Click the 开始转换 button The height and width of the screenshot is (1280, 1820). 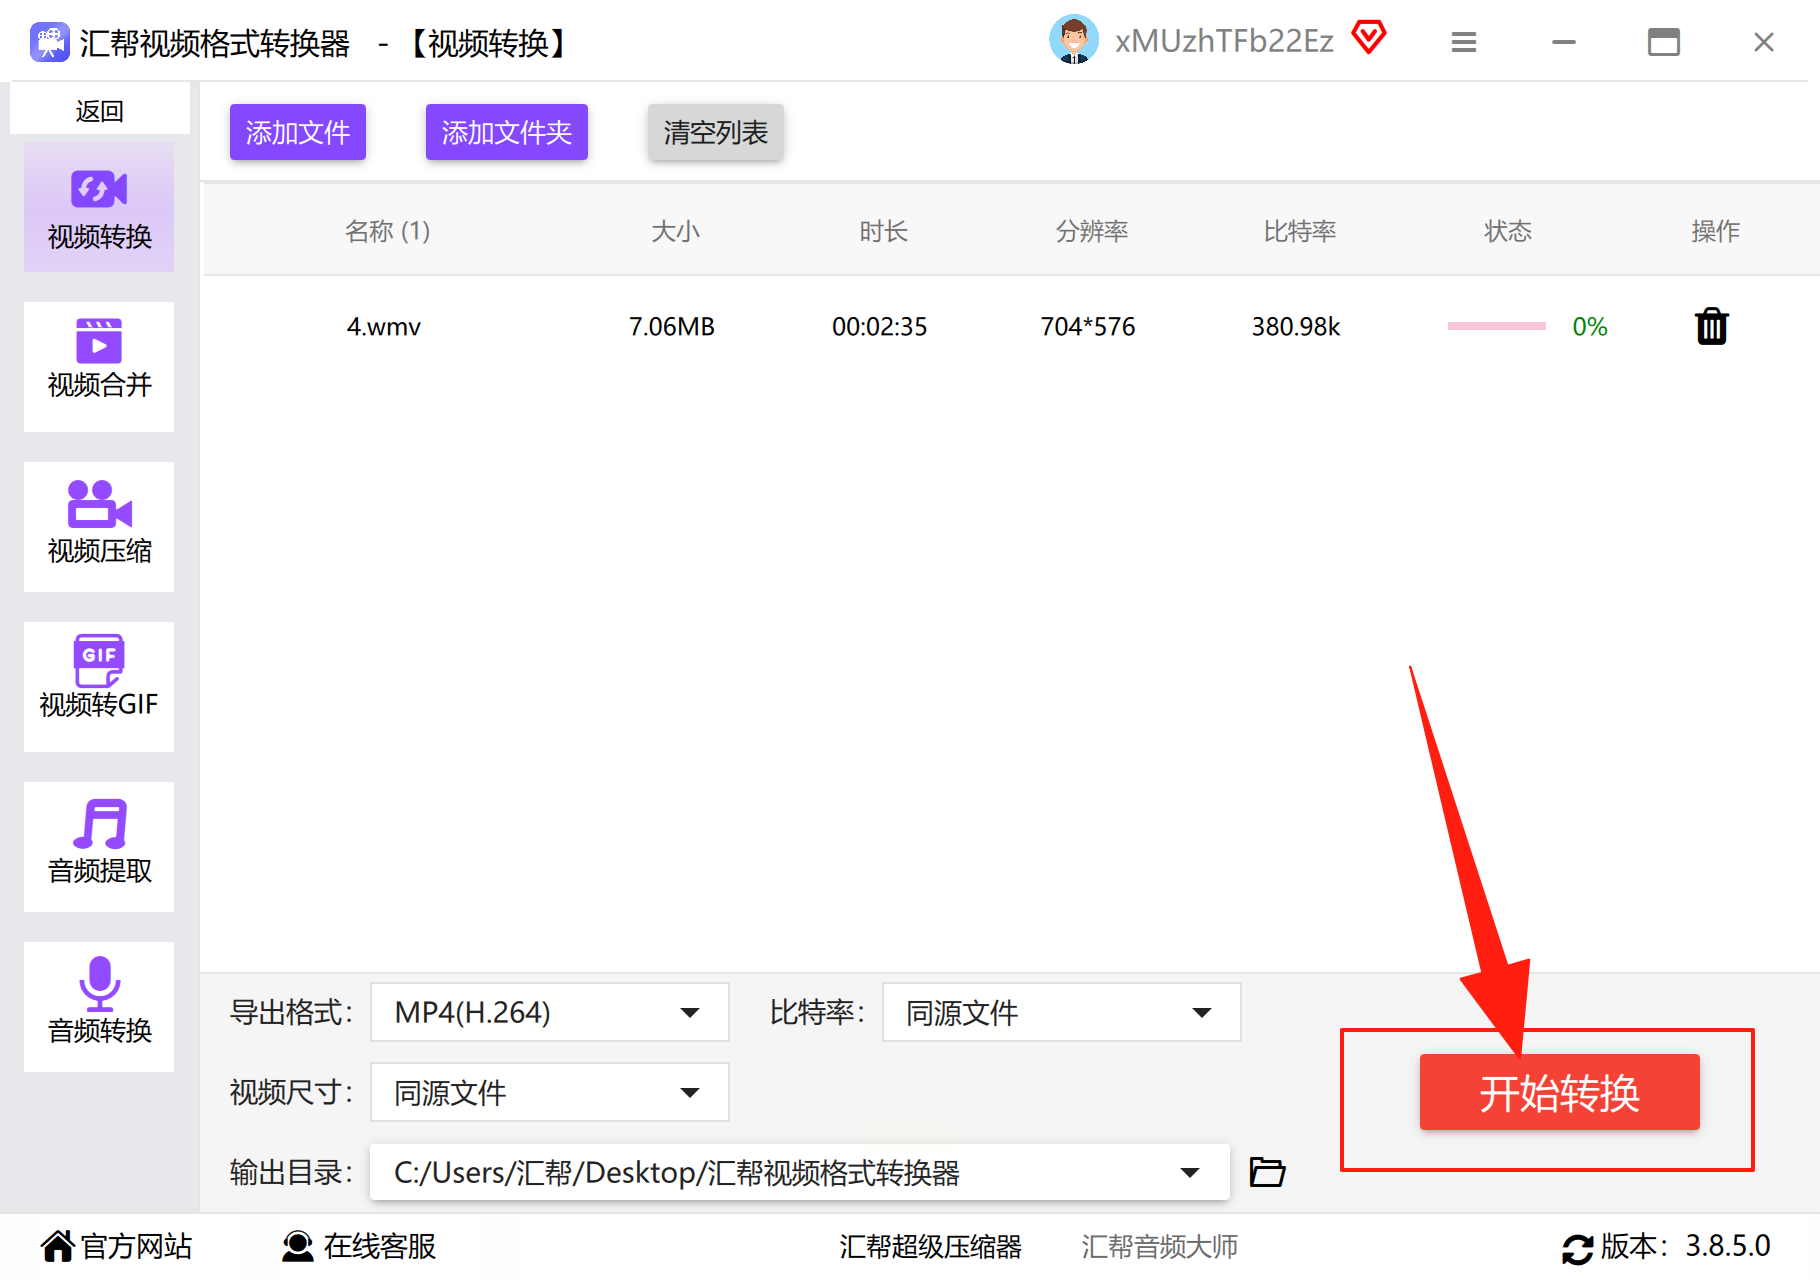(x=1559, y=1092)
